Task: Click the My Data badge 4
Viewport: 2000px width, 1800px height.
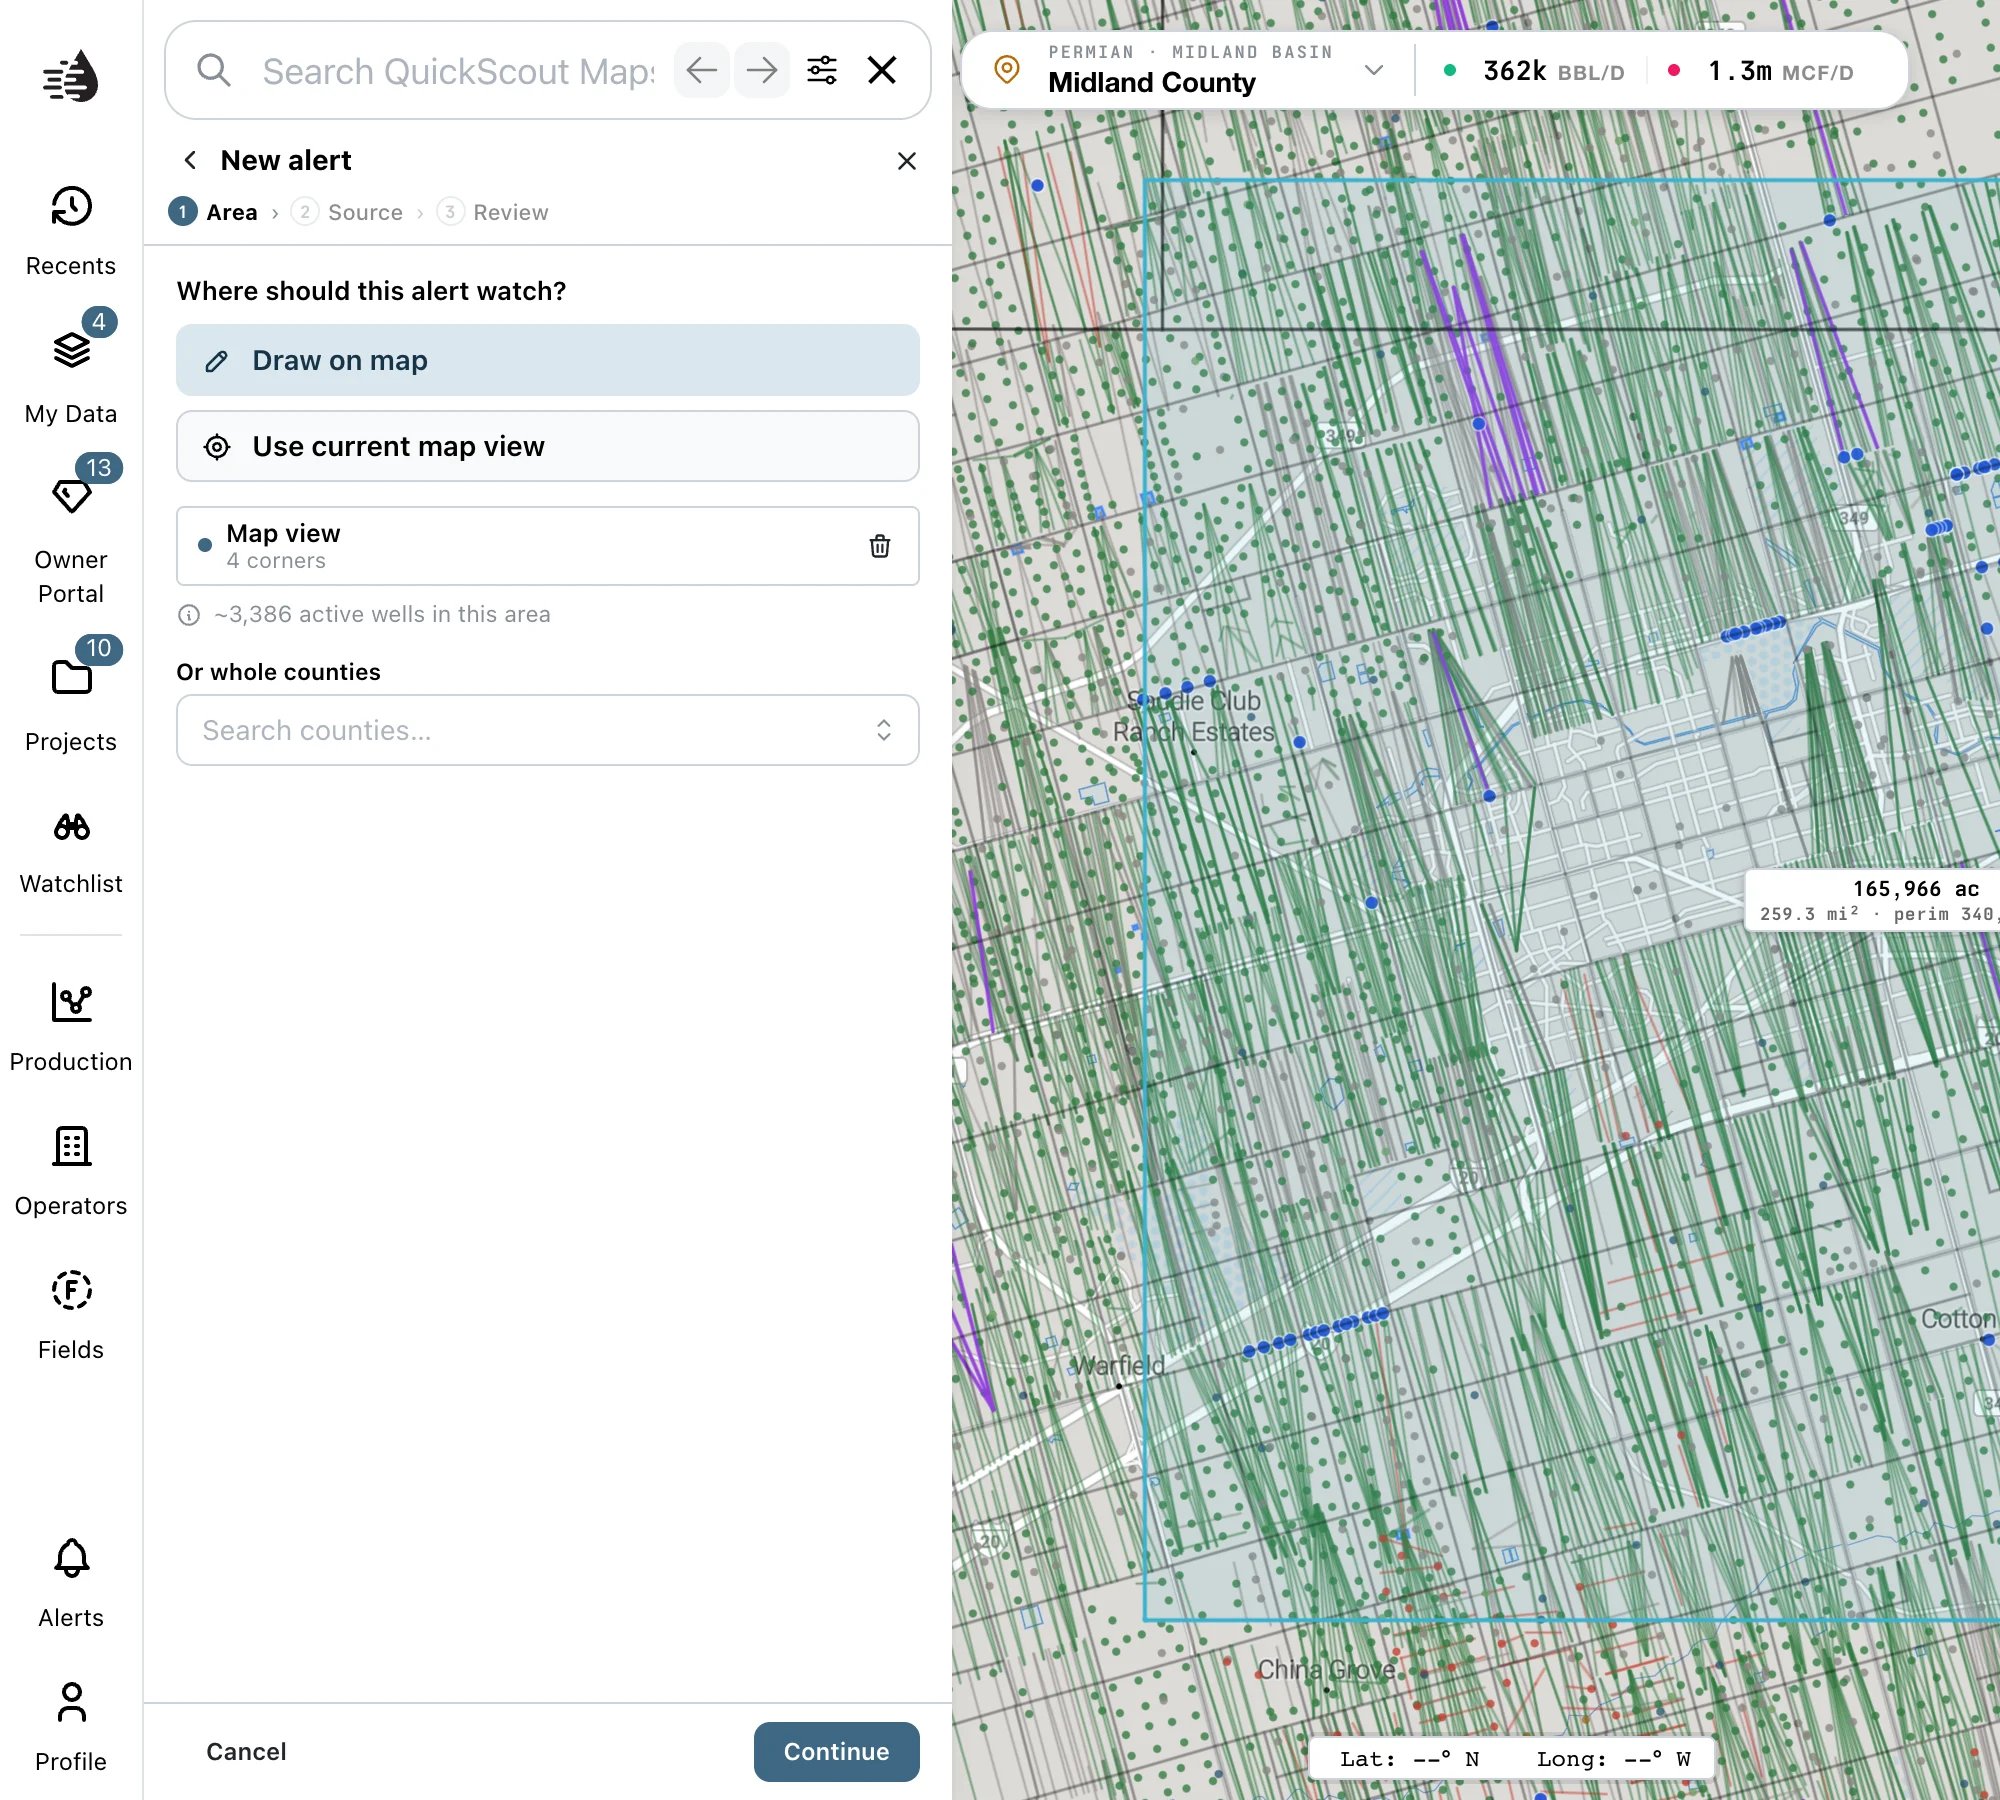Action: pos(98,321)
